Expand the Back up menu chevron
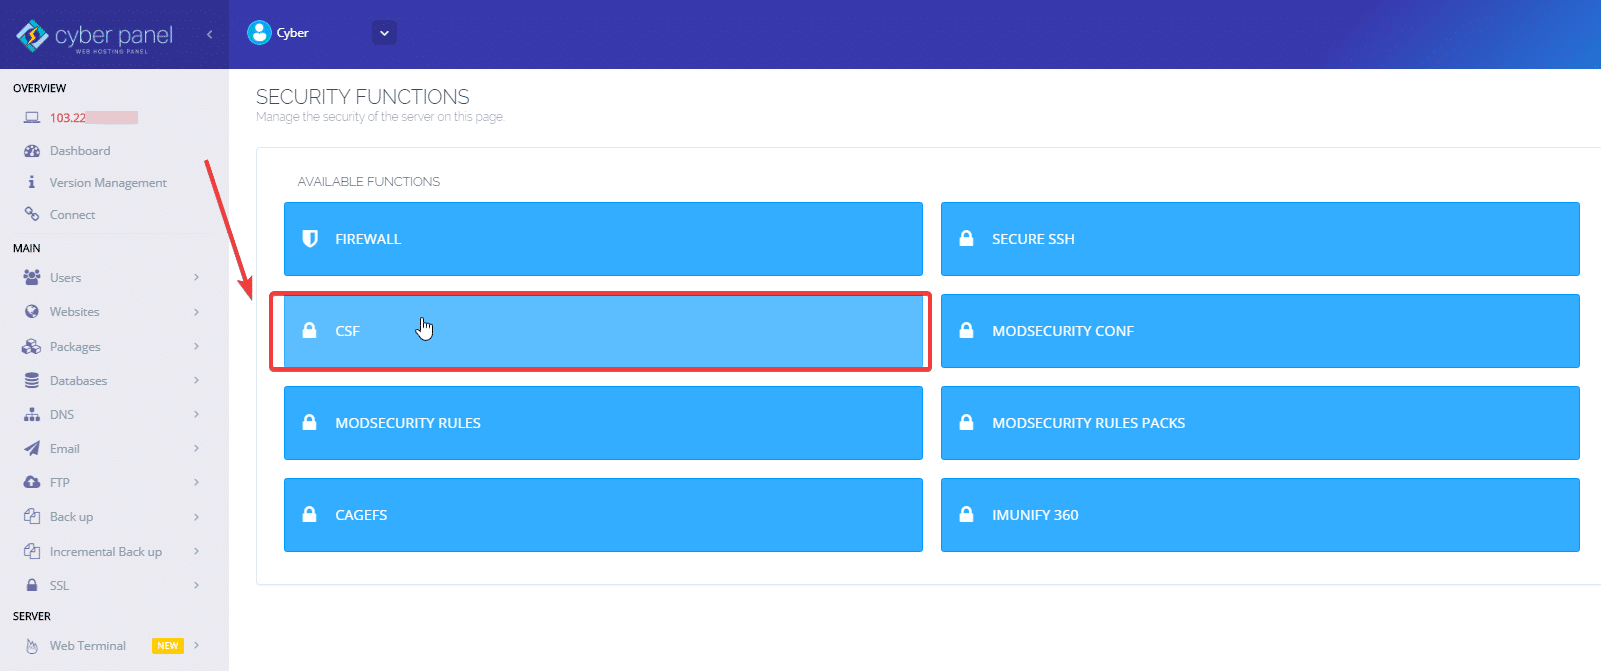Image resolution: width=1601 pixels, height=671 pixels. click(196, 517)
